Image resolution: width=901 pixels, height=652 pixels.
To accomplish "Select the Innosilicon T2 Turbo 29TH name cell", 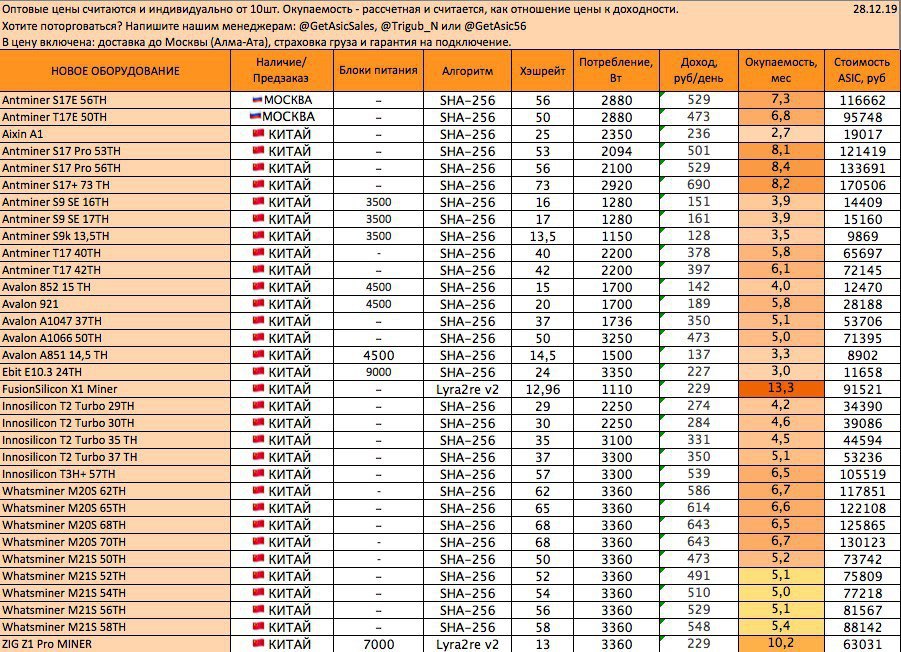I will coord(115,406).
